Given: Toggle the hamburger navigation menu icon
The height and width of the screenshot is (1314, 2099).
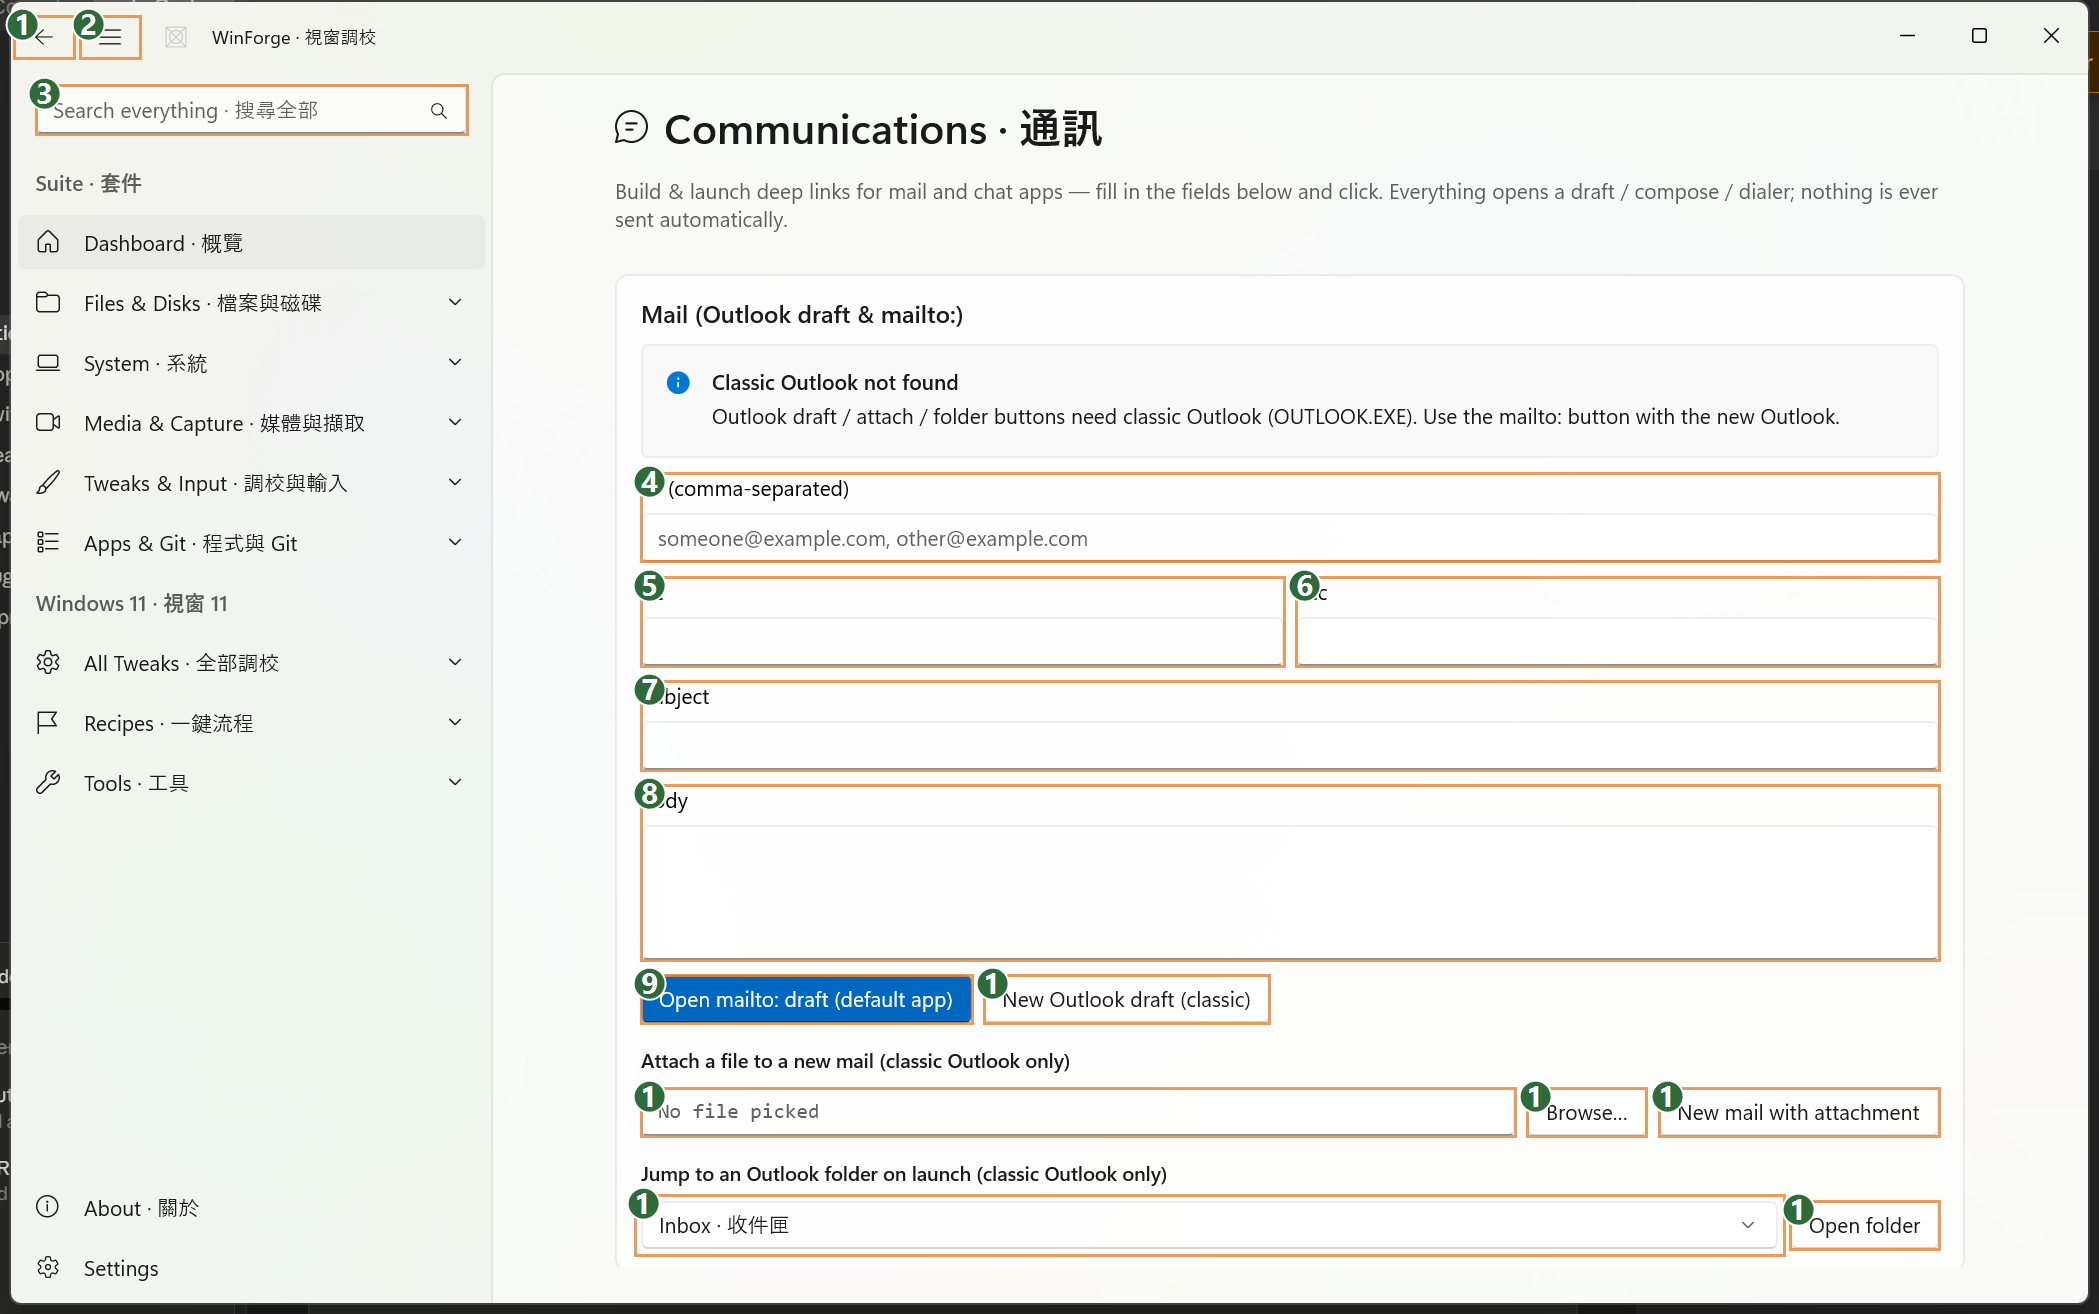Looking at the screenshot, I should click(x=110, y=37).
